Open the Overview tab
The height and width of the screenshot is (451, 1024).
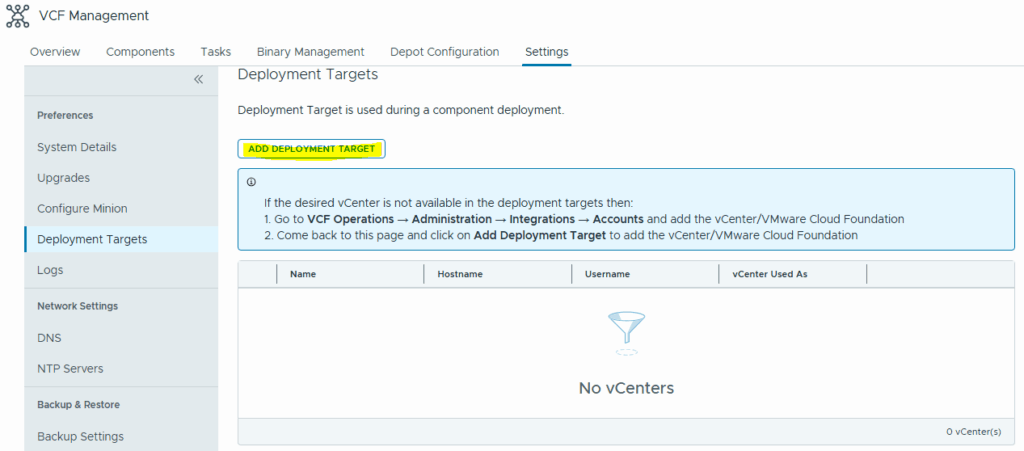[55, 52]
